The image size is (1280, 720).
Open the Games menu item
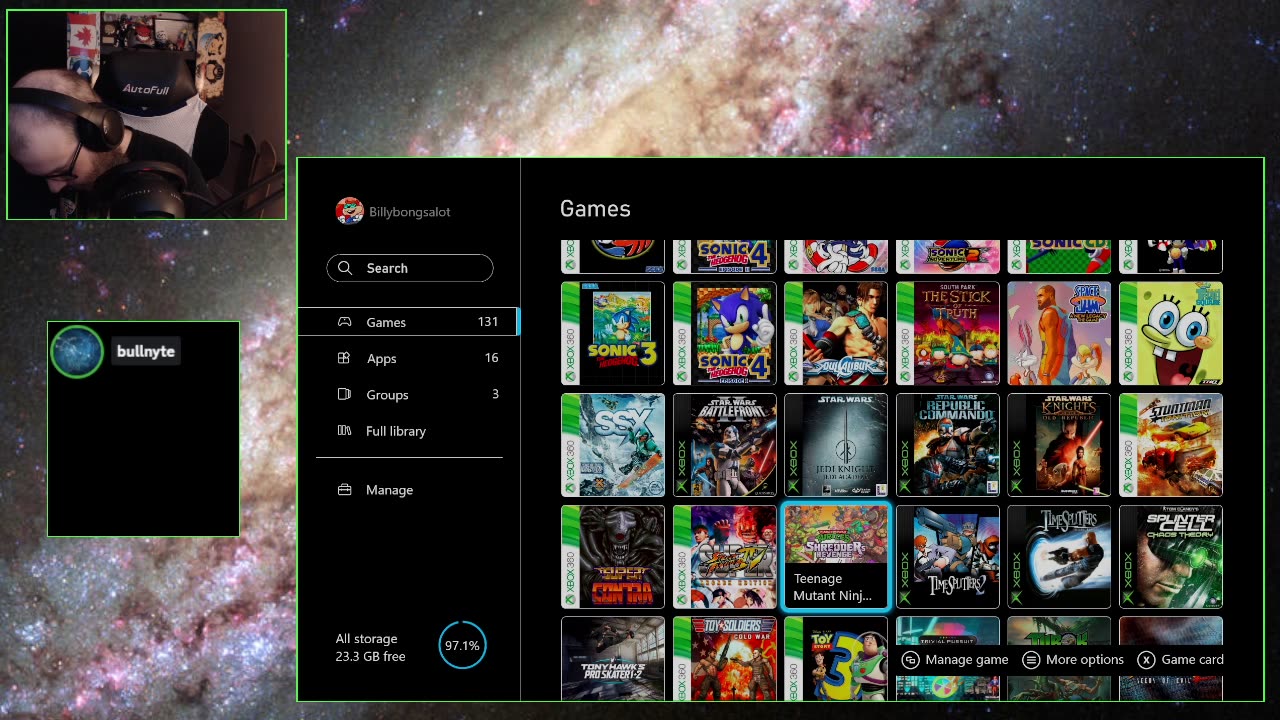(x=408, y=322)
